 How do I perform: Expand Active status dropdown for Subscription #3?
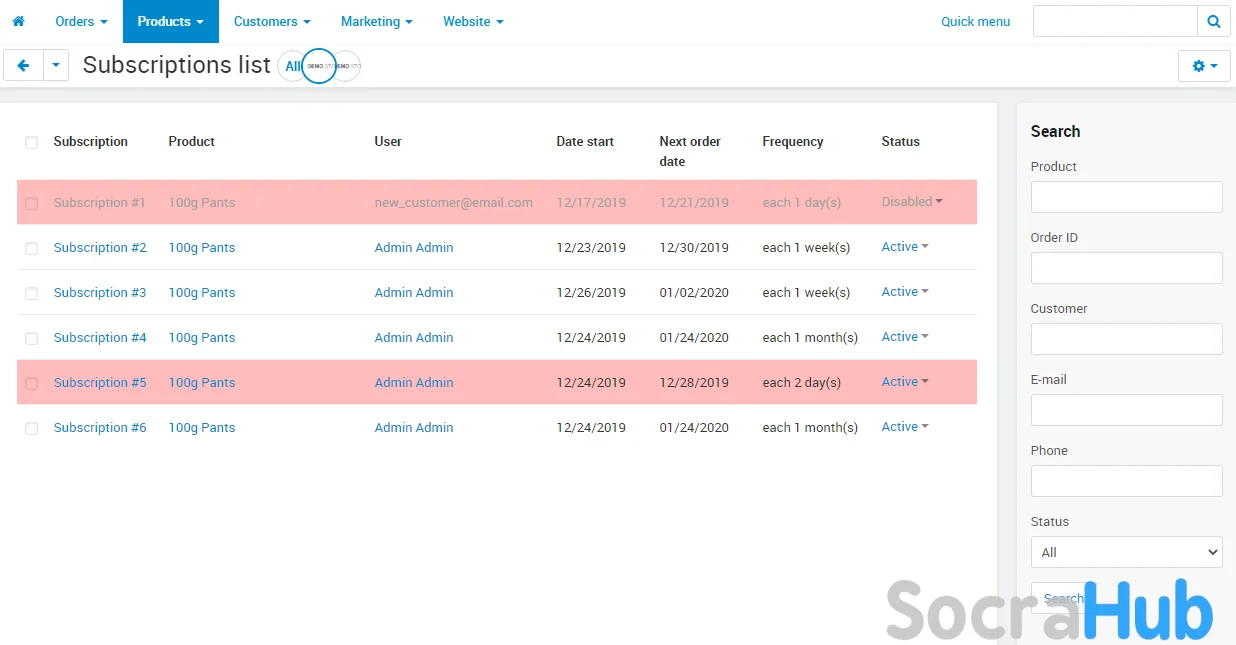click(x=905, y=292)
